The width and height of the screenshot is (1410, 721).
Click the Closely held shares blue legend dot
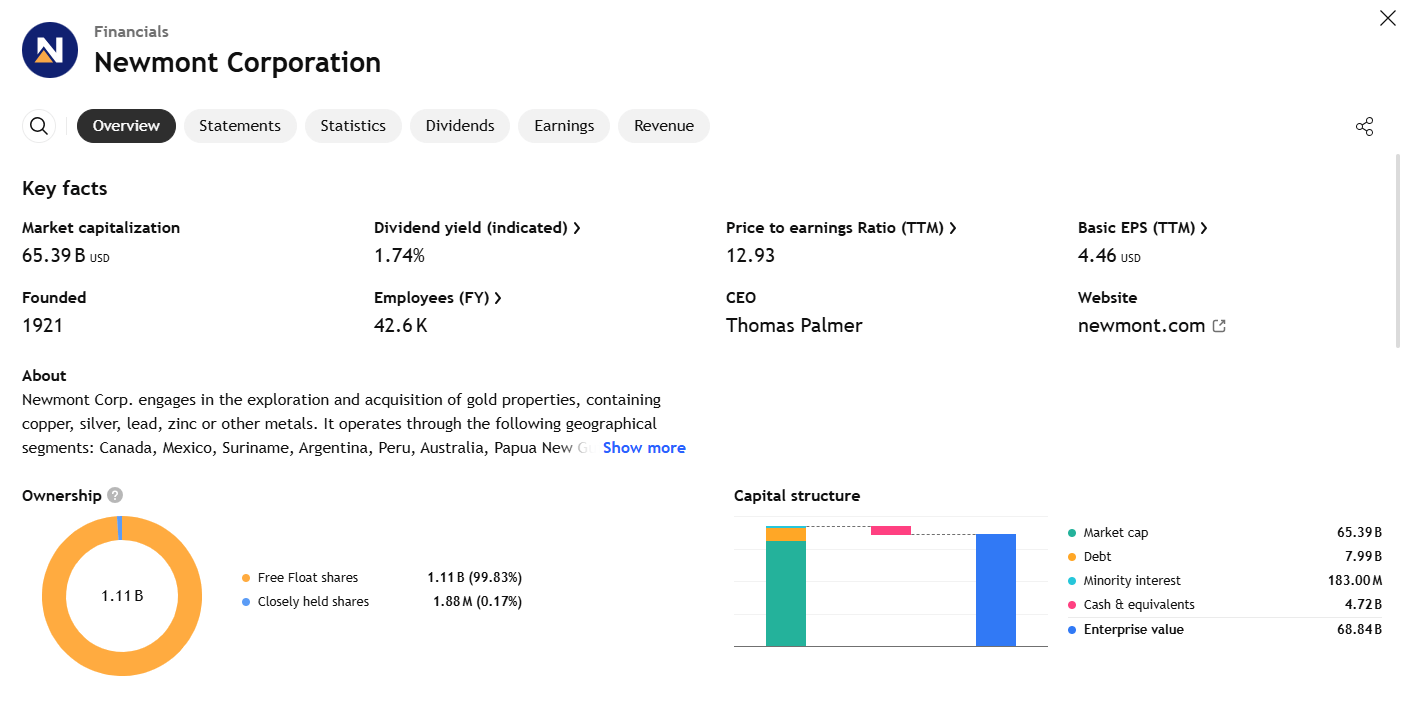tap(246, 602)
